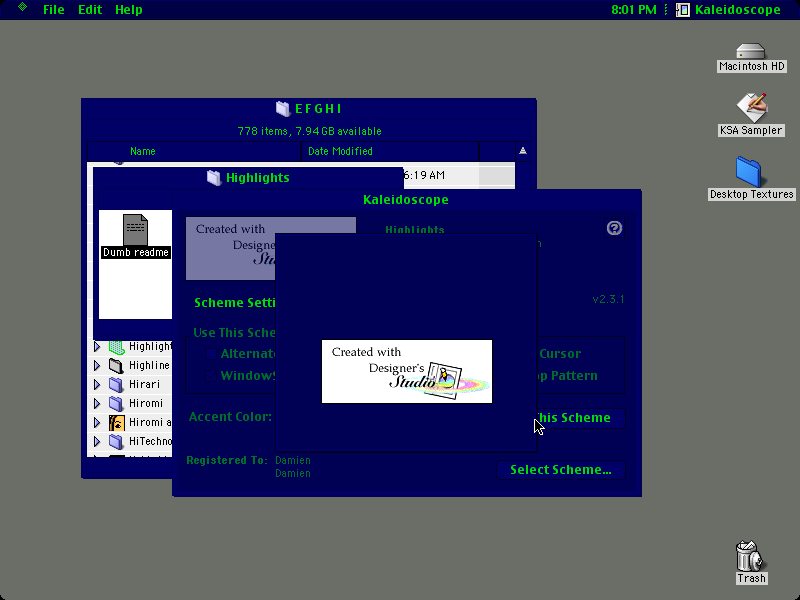The height and width of the screenshot is (600, 800).
Task: Toggle the Alternate checkbox in scheme settings
Action: coord(211,354)
